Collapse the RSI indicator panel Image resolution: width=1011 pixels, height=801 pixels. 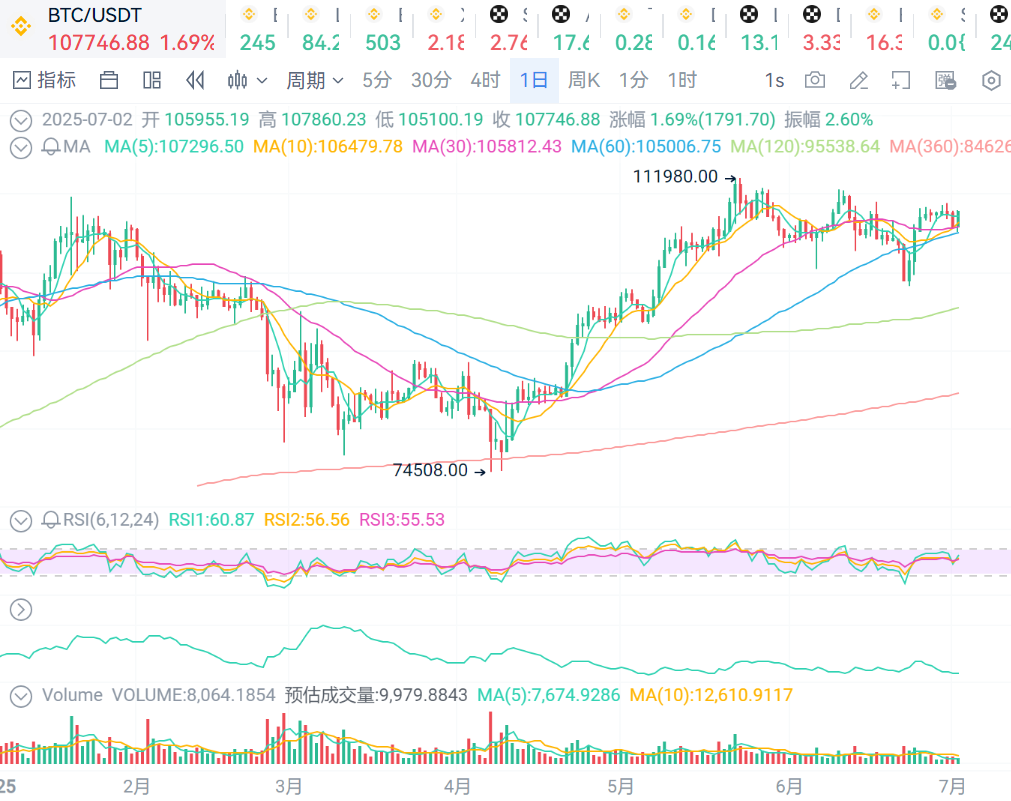point(21,520)
